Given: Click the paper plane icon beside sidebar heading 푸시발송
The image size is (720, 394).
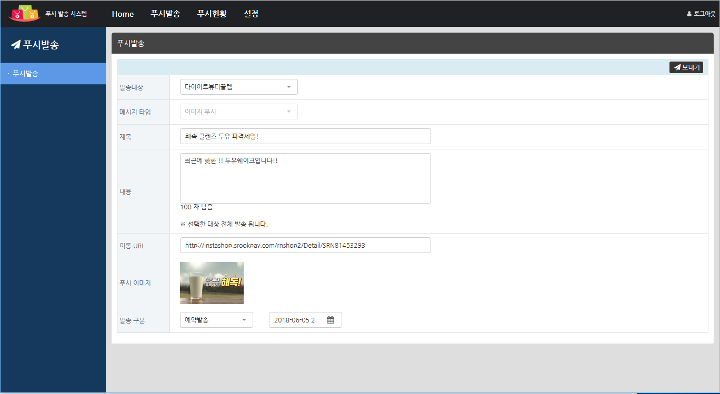Looking at the screenshot, I should [x=16, y=45].
